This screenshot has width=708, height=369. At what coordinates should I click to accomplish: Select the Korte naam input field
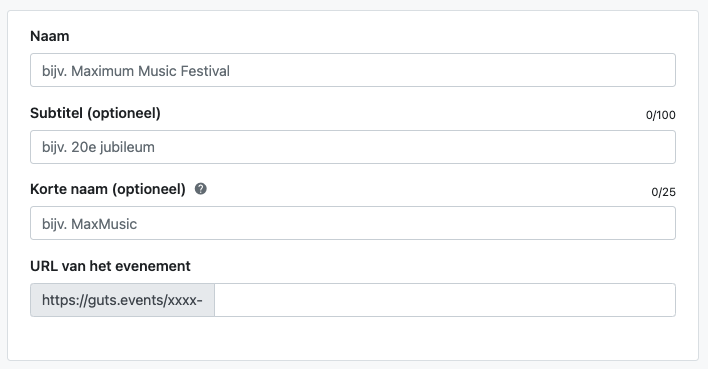point(353,223)
